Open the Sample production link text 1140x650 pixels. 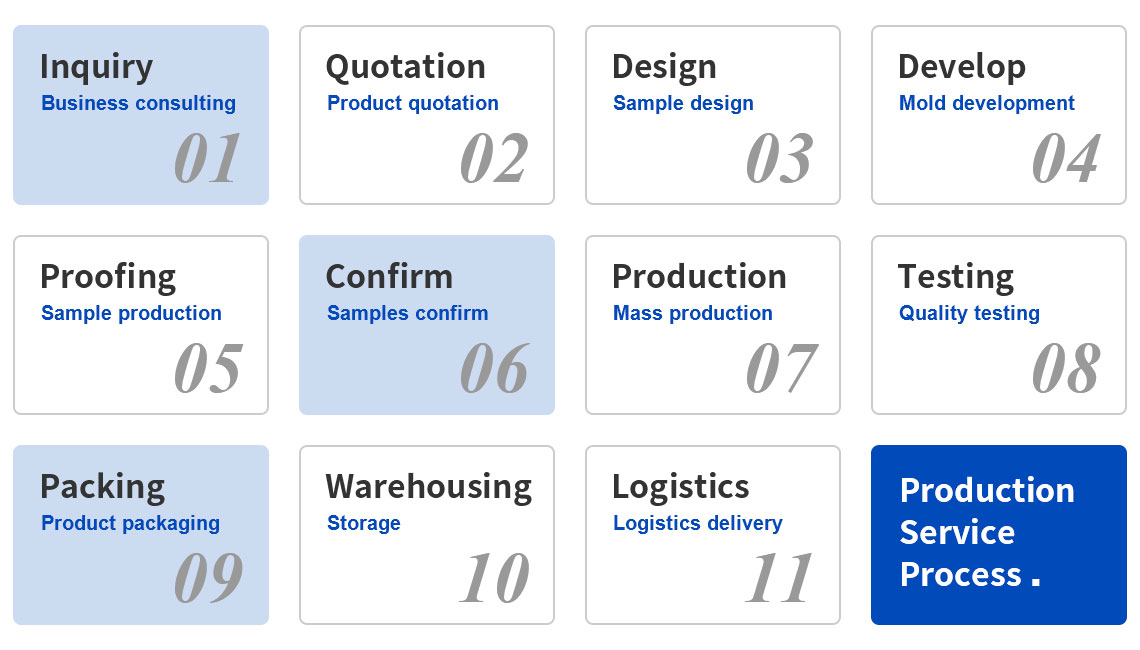pos(131,313)
